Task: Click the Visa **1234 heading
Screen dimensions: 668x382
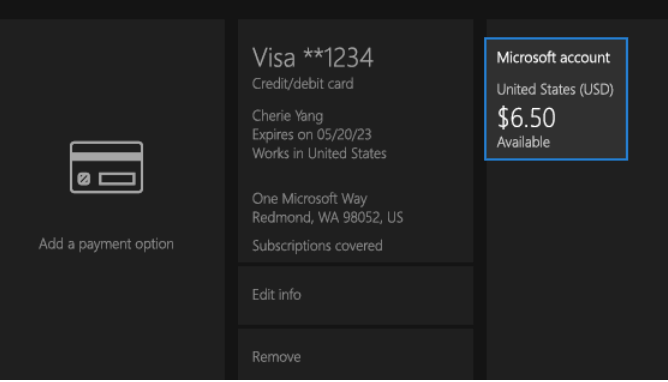Action: pyautogui.click(x=313, y=58)
